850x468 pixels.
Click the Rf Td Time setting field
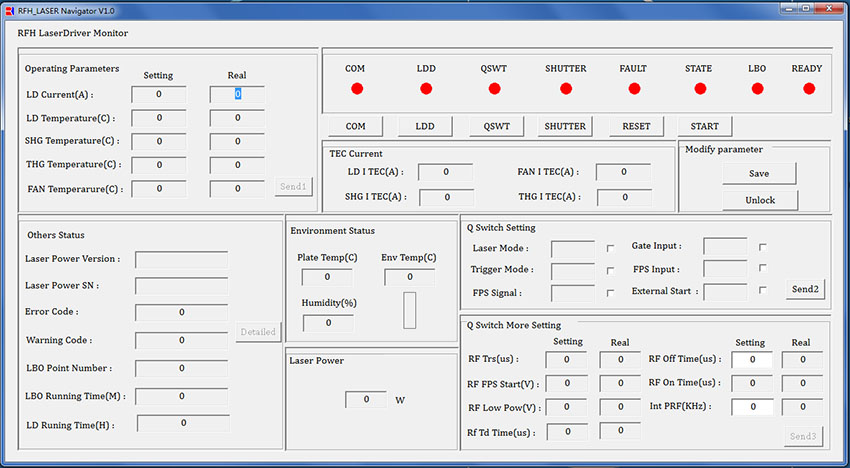point(567,432)
